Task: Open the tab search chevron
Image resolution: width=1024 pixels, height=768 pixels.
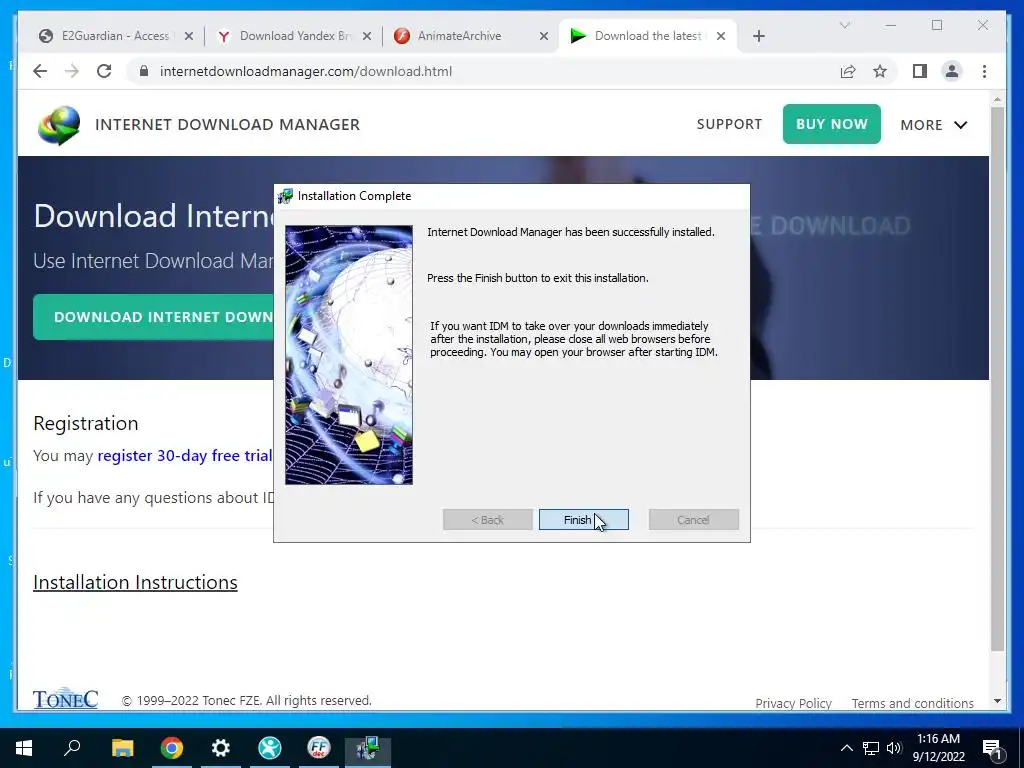Action: [844, 25]
